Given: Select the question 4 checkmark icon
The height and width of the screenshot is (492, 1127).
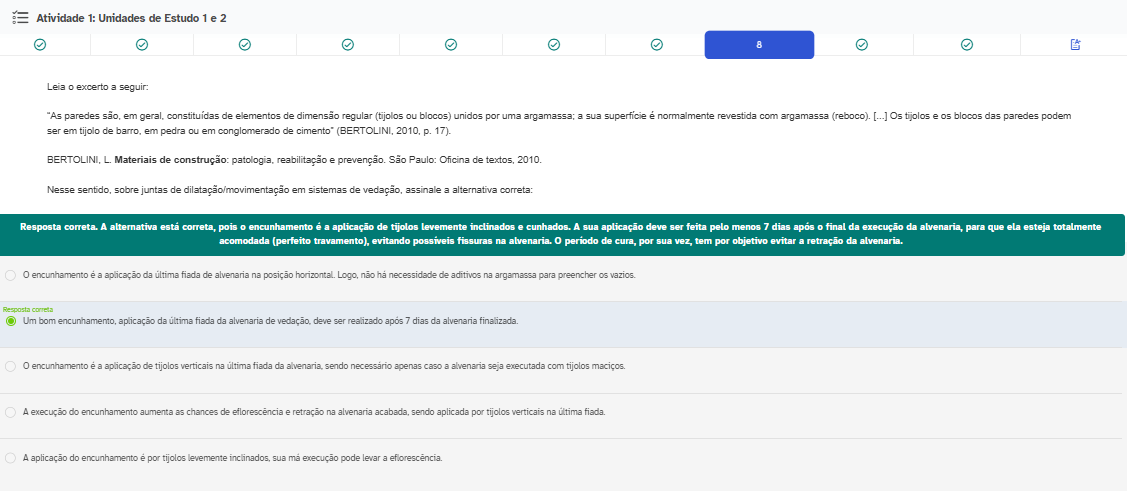Looking at the screenshot, I should tap(348, 45).
